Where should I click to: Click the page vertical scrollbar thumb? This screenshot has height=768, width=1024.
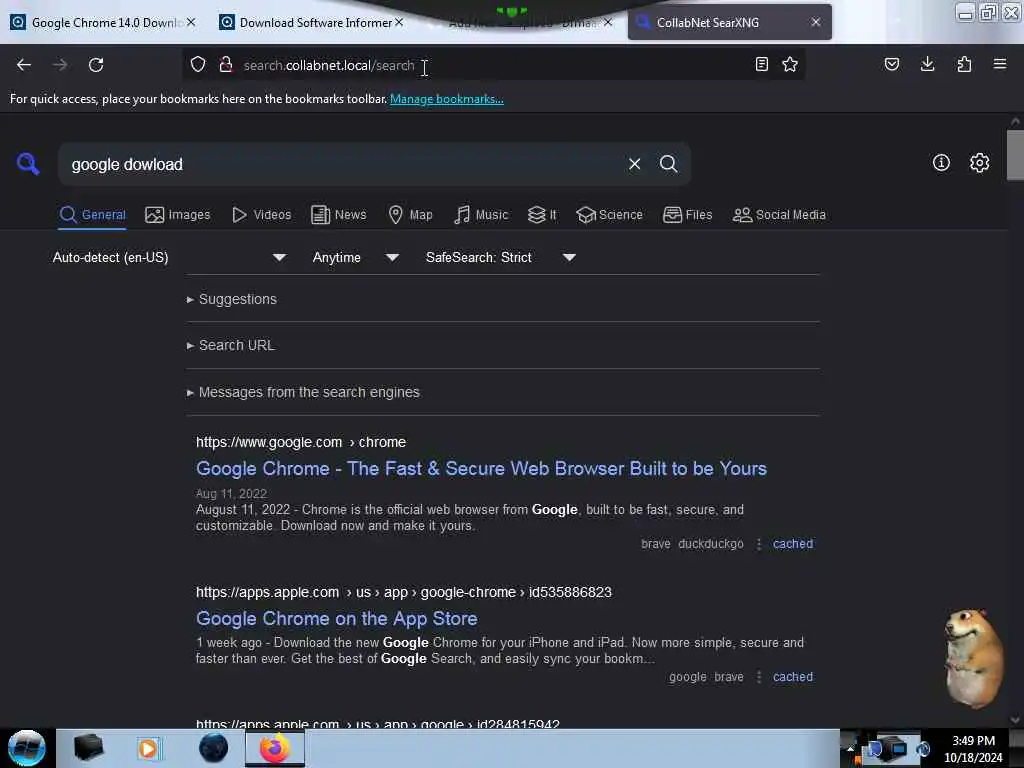(1015, 155)
